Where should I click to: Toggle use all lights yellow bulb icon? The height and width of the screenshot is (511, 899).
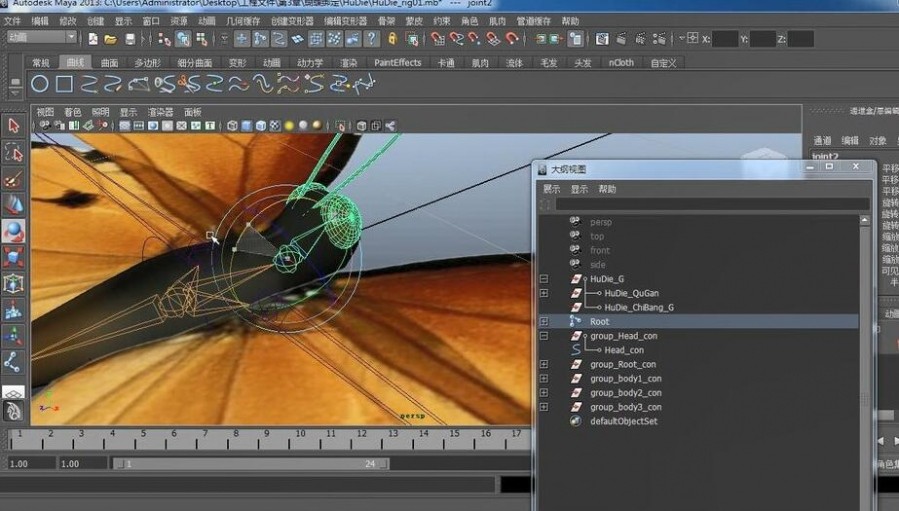pyautogui.click(x=290, y=126)
